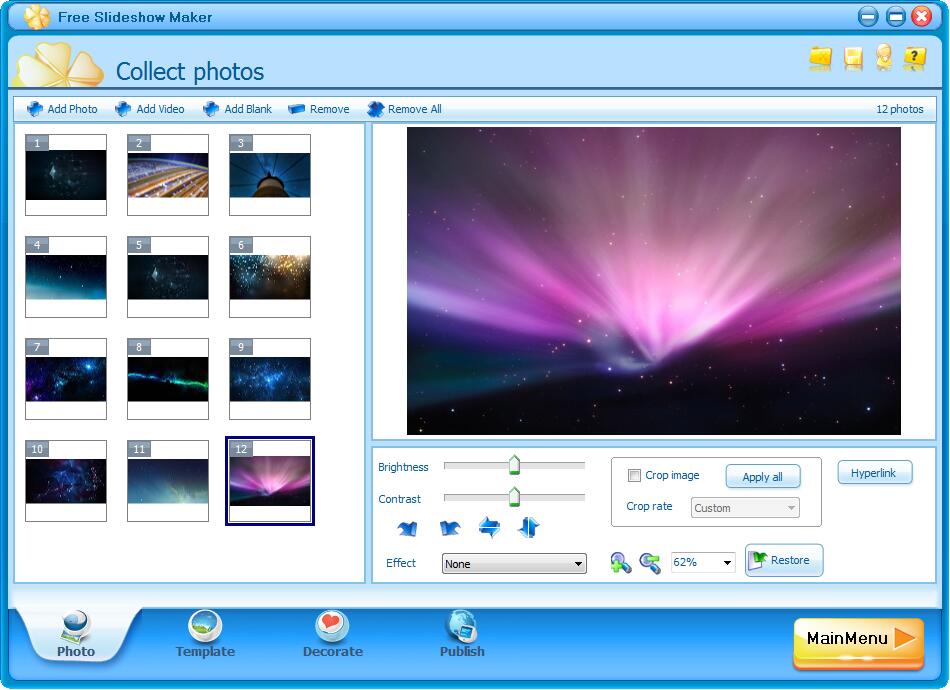
Task: Zoom out of the preview image
Action: coord(648,562)
